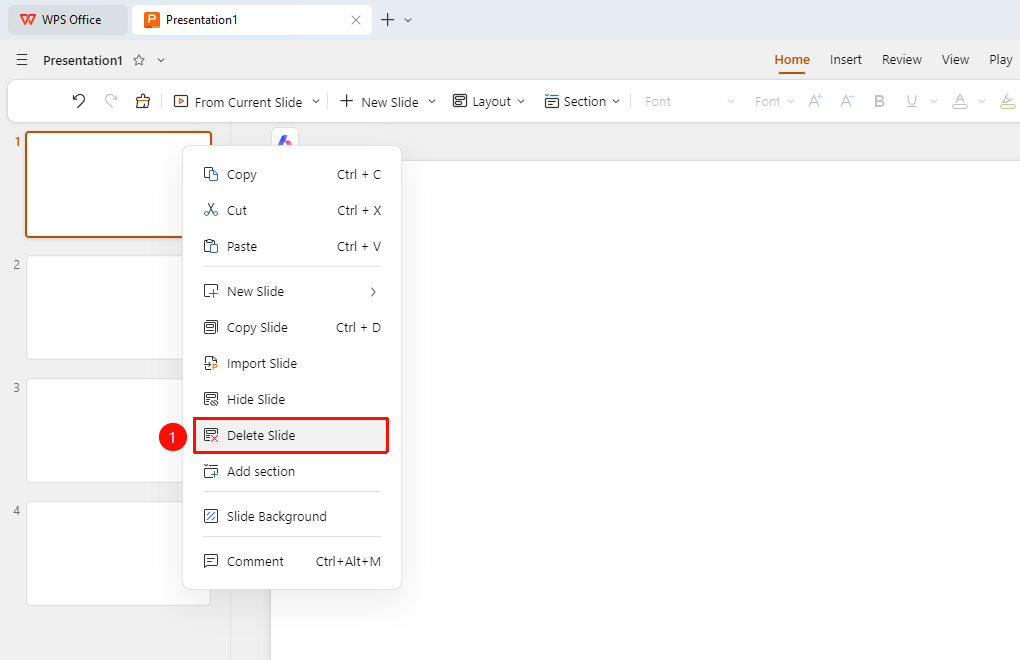Open underline style dropdown arrow
This screenshot has width=1020, height=660.
pyautogui.click(x=934, y=101)
